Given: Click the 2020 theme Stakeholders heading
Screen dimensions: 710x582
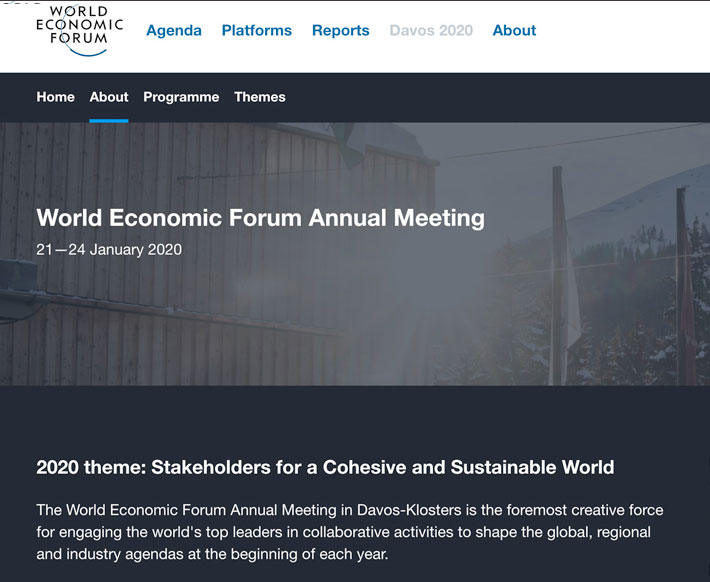Looking at the screenshot, I should [x=325, y=467].
